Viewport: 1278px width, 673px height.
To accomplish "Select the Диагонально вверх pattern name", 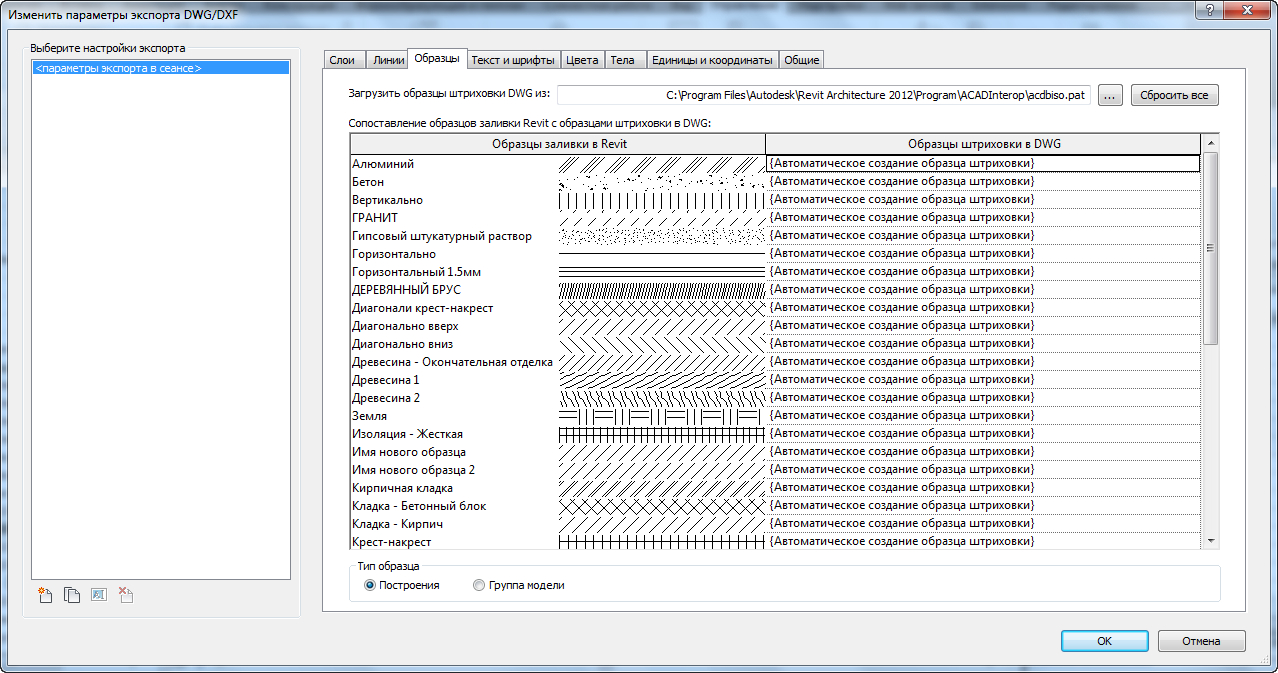I will [x=405, y=326].
